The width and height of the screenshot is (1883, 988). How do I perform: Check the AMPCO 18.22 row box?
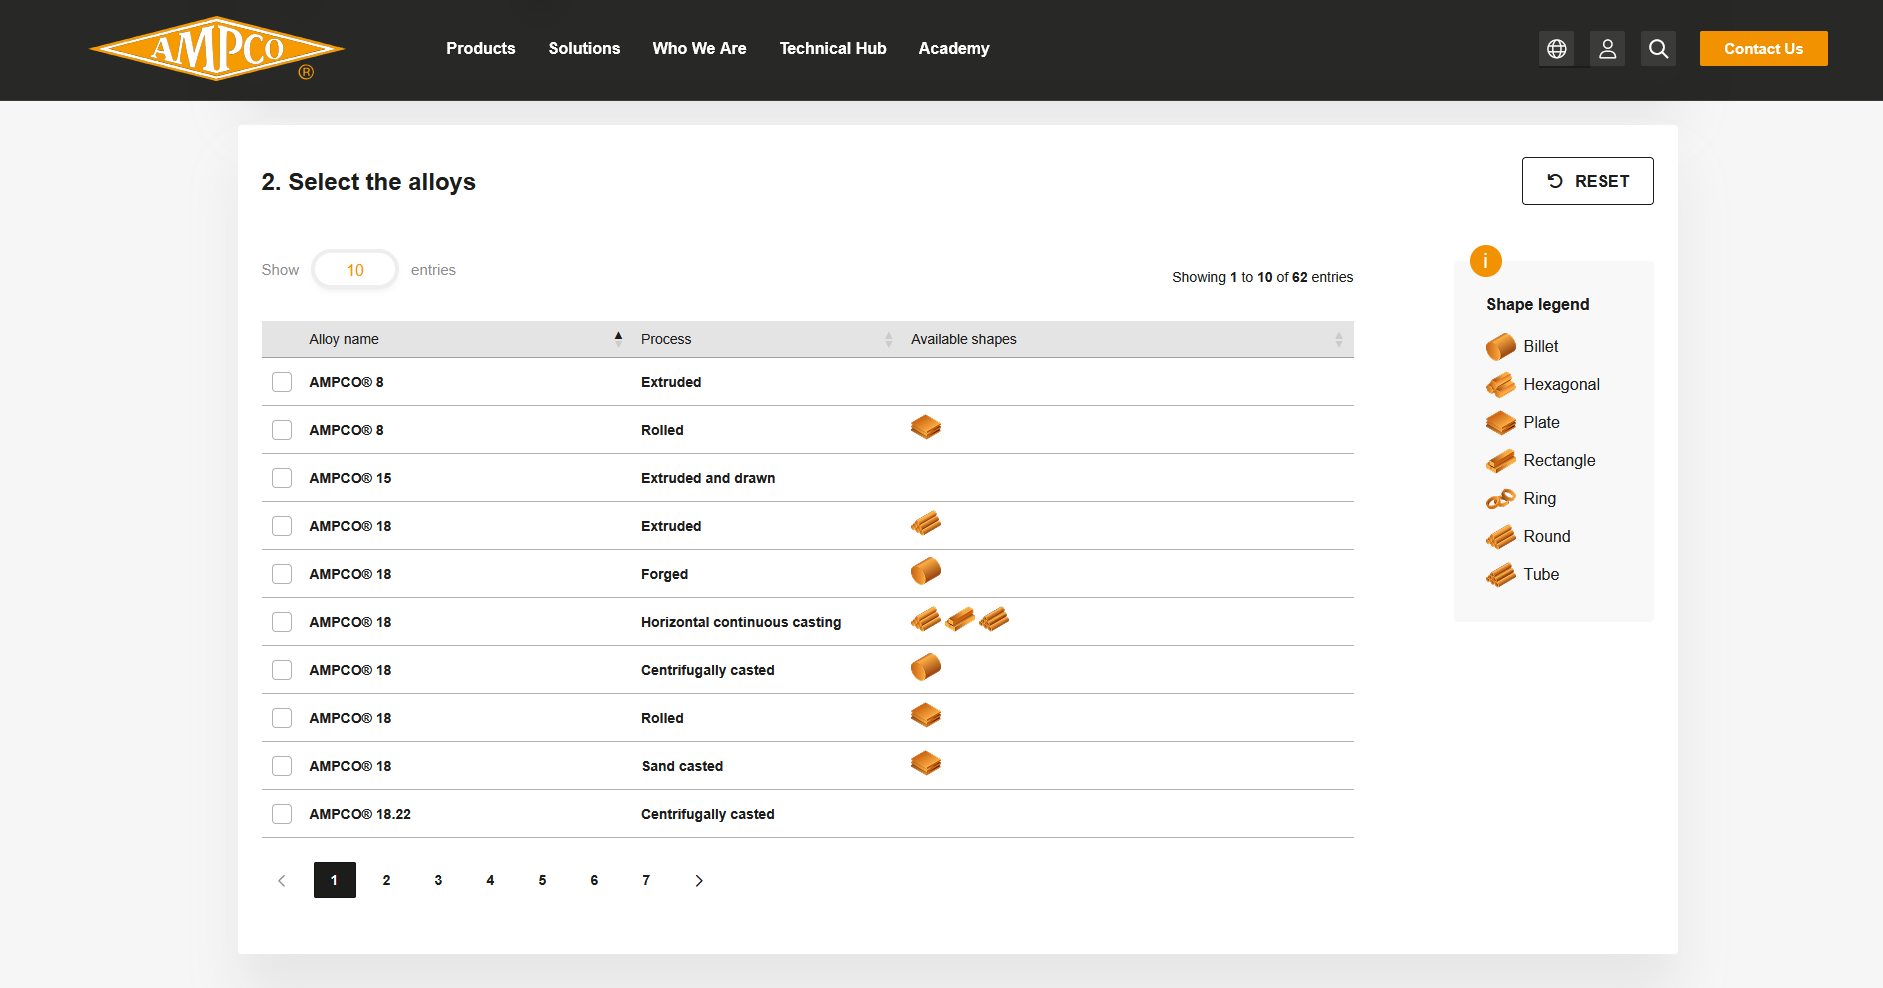point(282,814)
